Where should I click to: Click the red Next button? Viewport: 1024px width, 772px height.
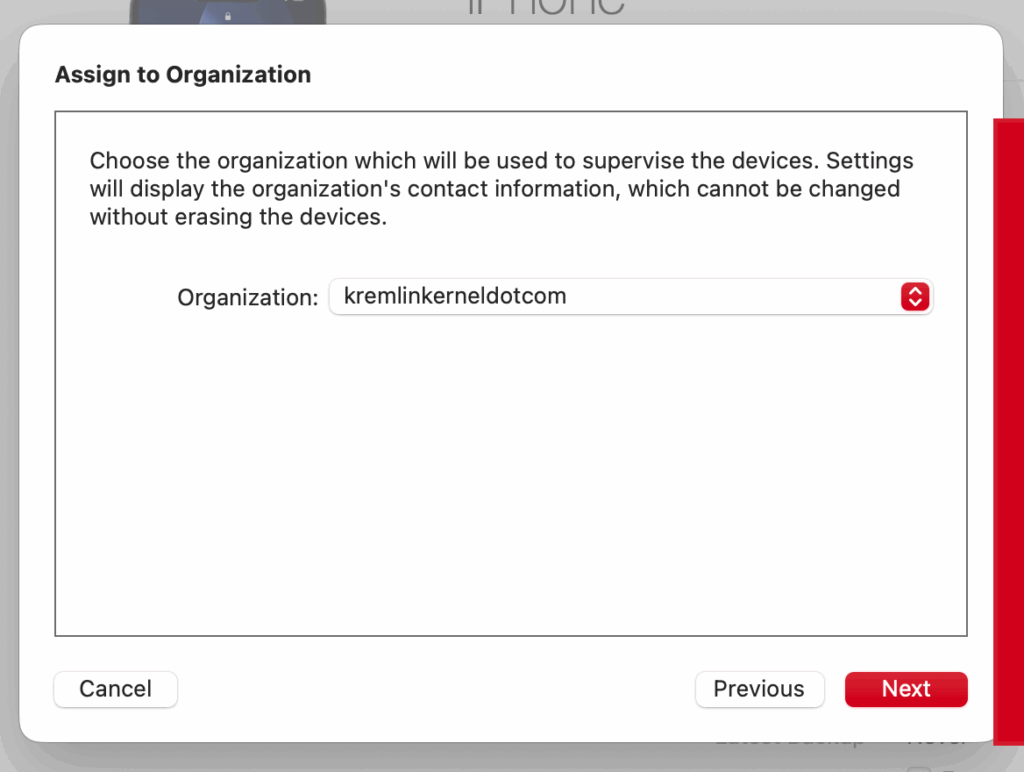coord(906,689)
